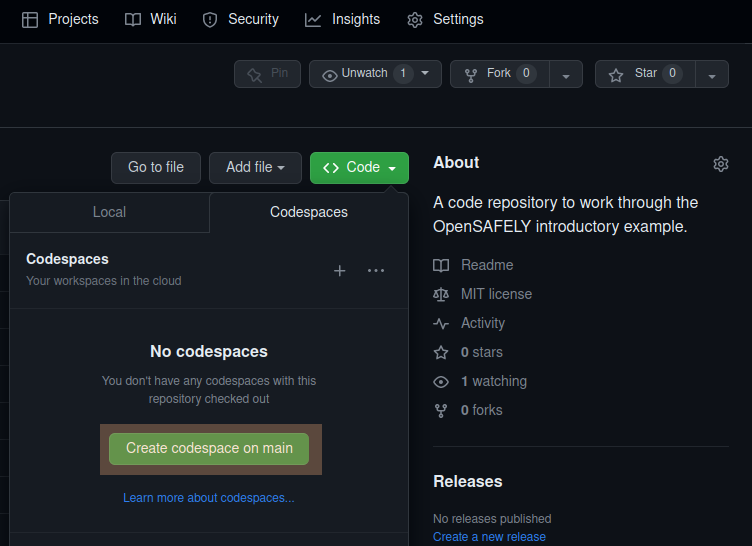
Task: Click the Unwatch count badge
Action: pos(403,73)
